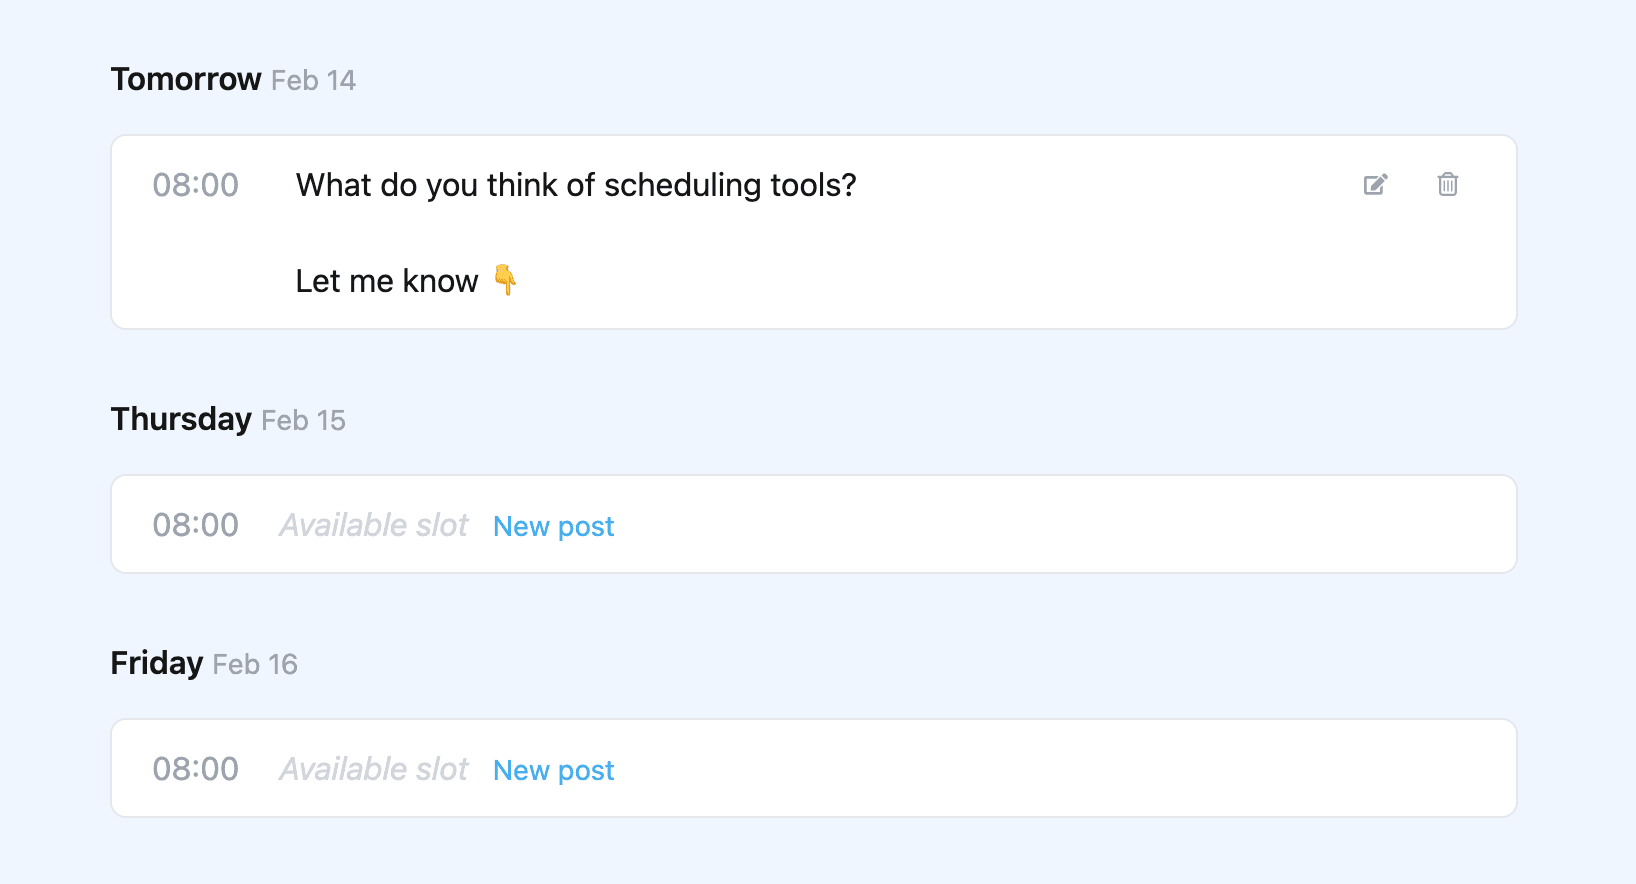Select the pointing finger emoji in the post
Screen dimensions: 1636x884
(507, 281)
